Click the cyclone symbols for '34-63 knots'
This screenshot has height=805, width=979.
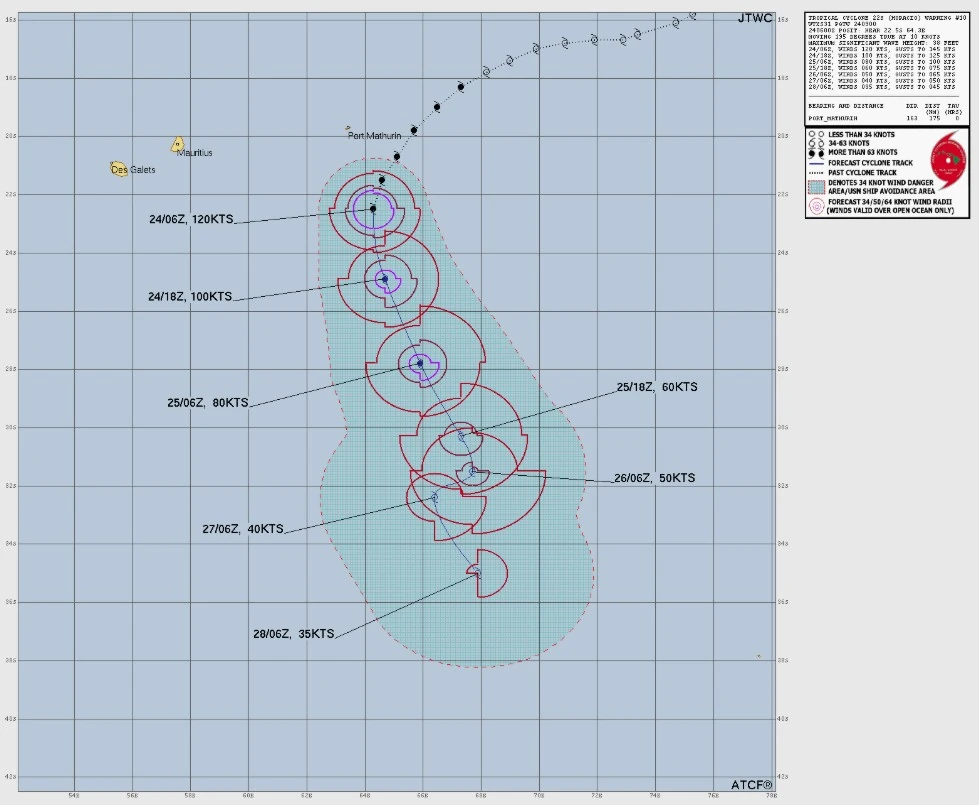816,143
